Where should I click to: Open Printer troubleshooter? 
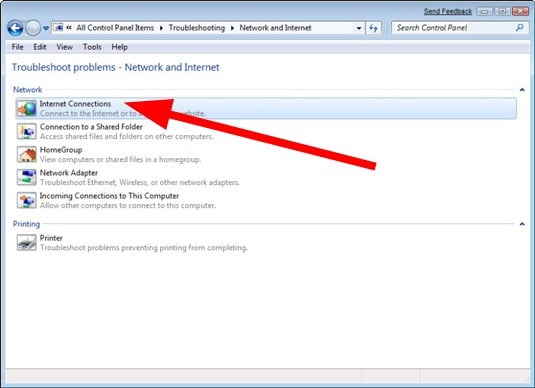tap(51, 238)
